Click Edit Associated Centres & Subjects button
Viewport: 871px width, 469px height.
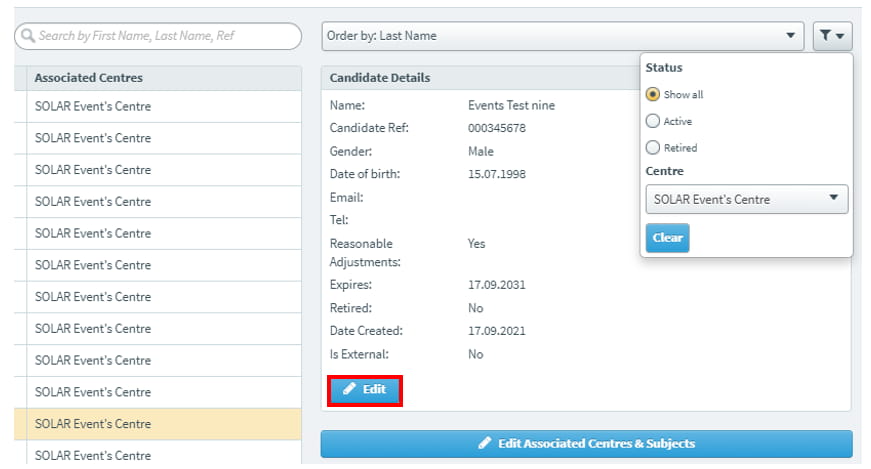[x=586, y=443]
